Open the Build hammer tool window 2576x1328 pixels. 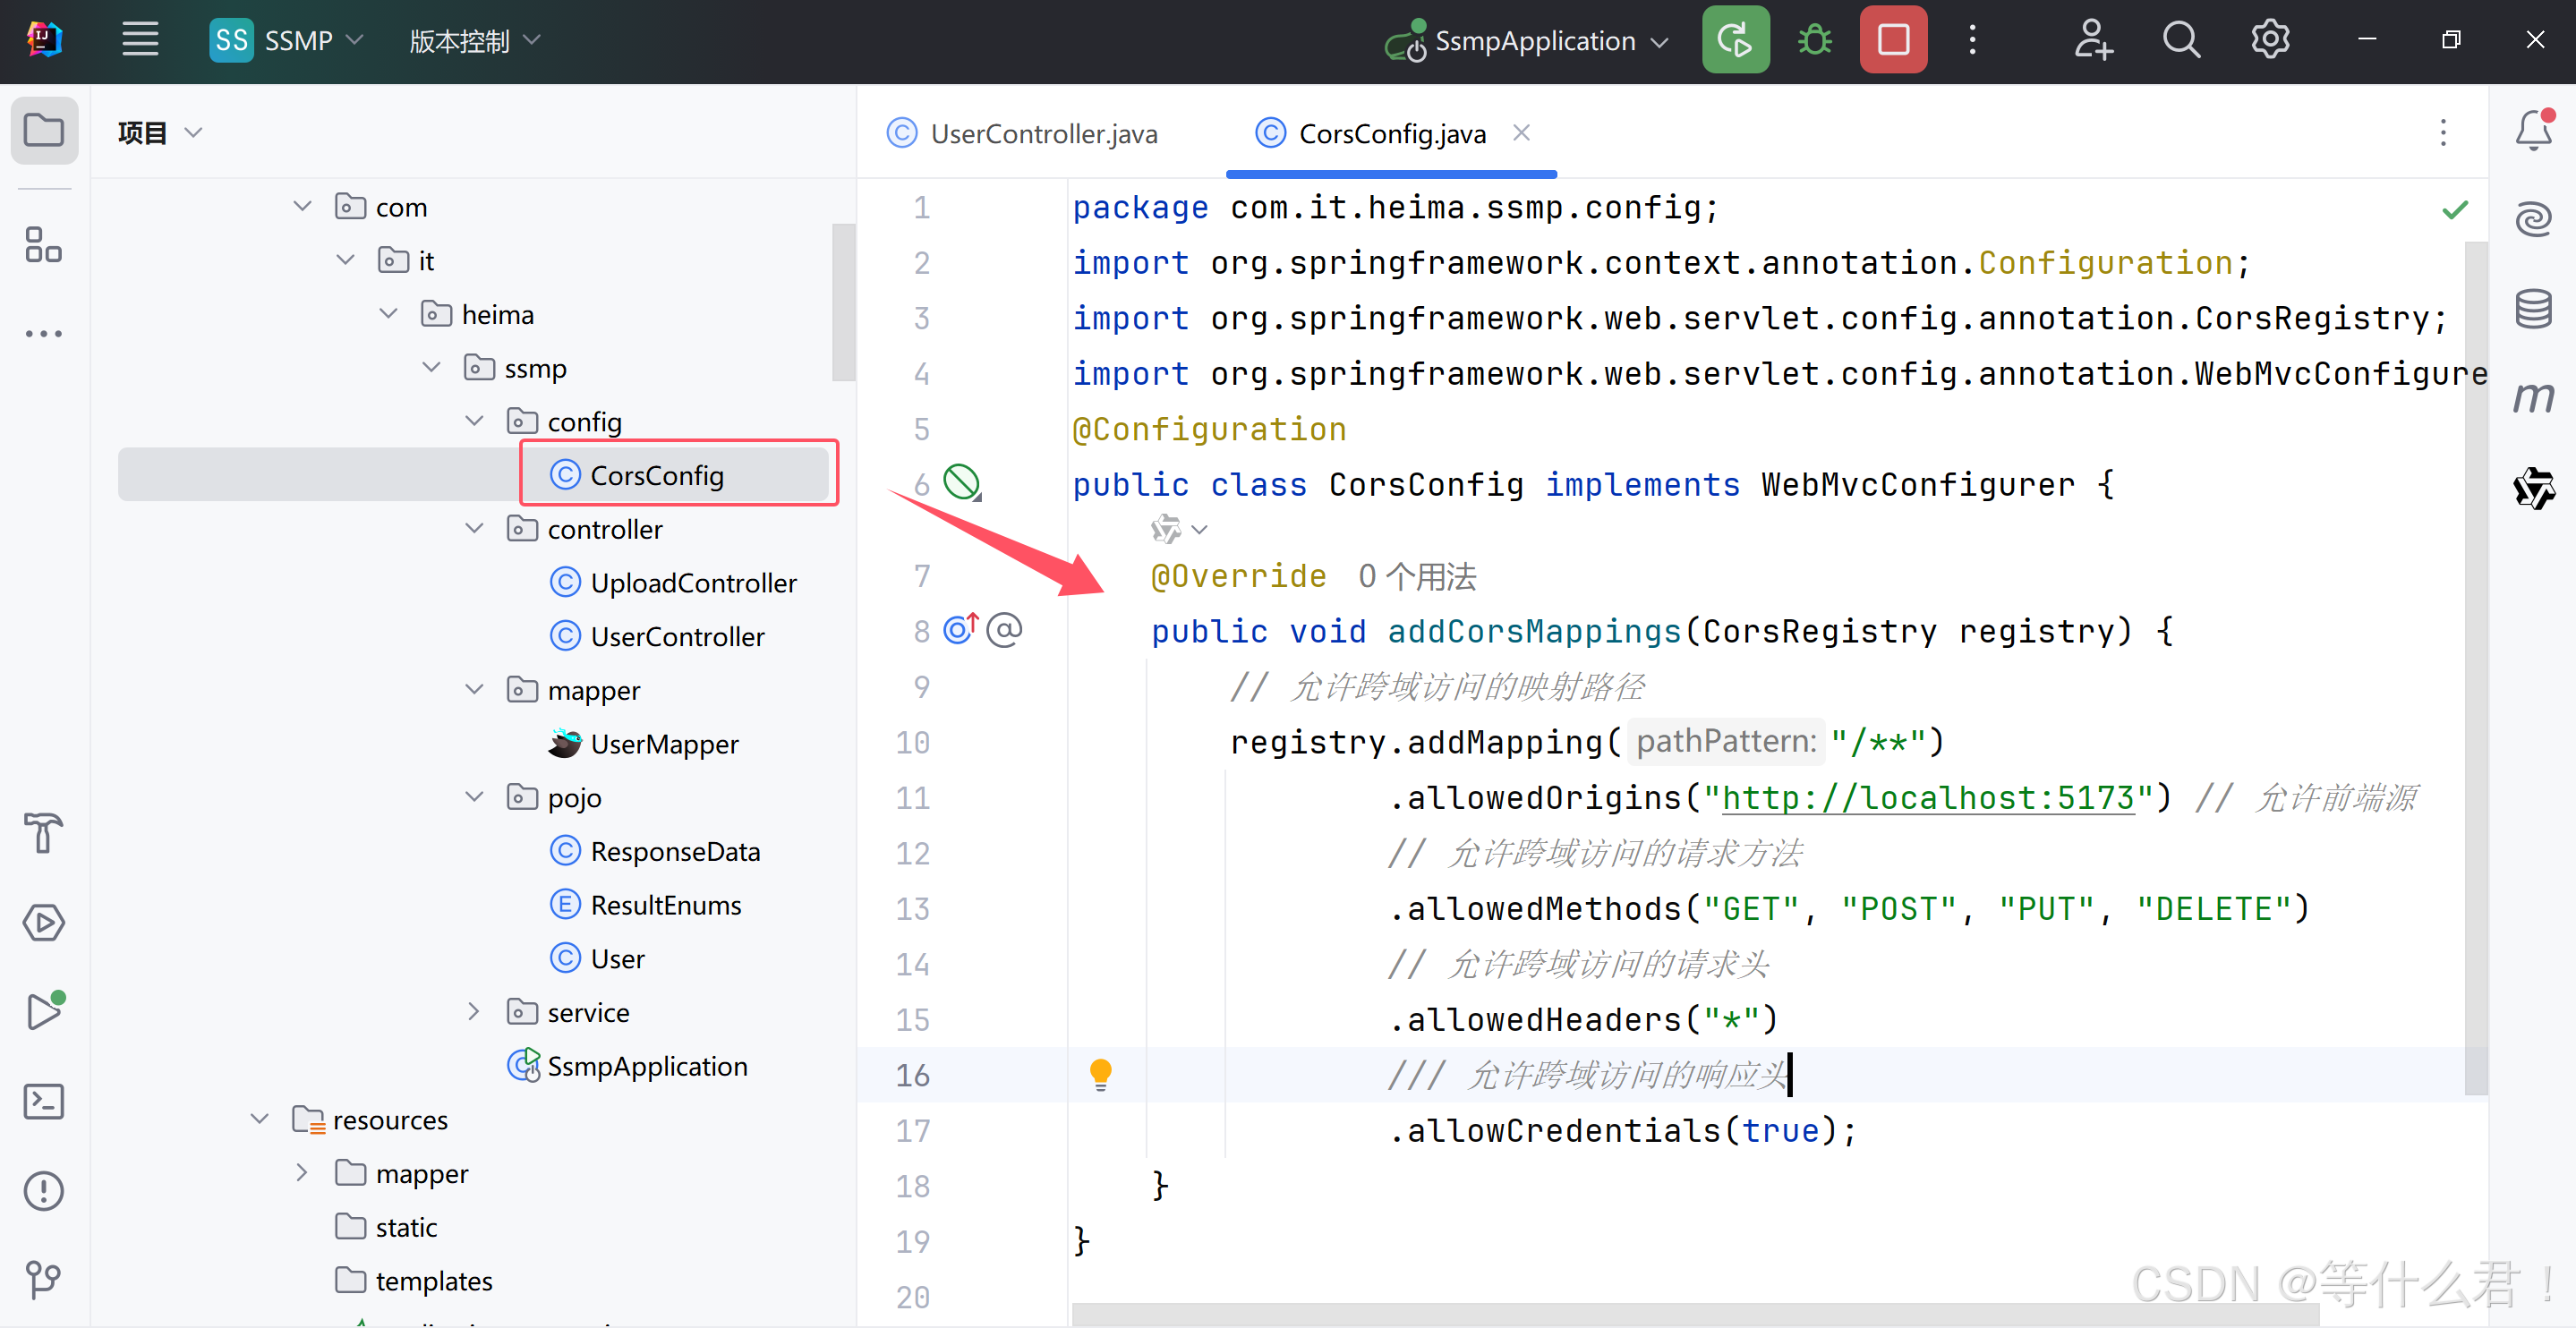click(44, 833)
